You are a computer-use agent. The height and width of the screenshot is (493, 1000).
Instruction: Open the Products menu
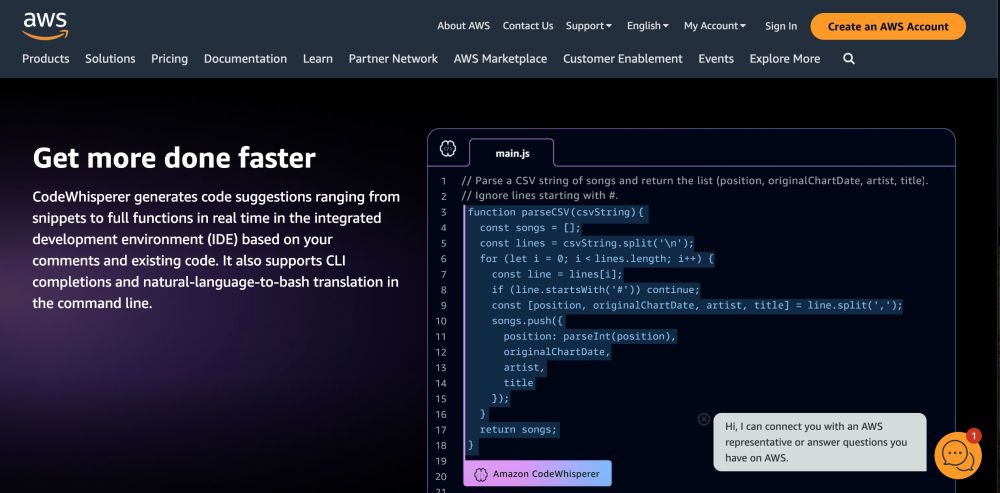pos(46,59)
